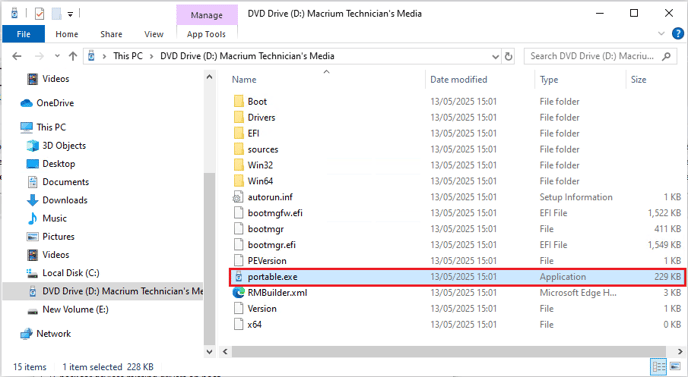Click the horizontal scrollbar in the file list

pyautogui.click(x=448, y=352)
